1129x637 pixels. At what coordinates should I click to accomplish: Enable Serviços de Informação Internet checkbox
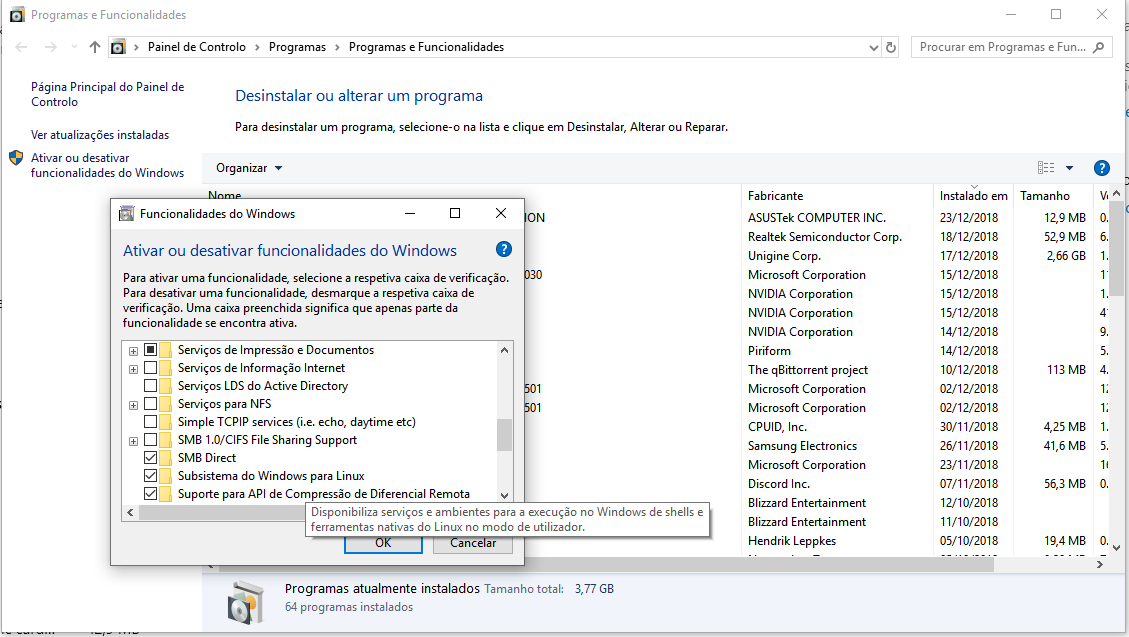click(150, 368)
